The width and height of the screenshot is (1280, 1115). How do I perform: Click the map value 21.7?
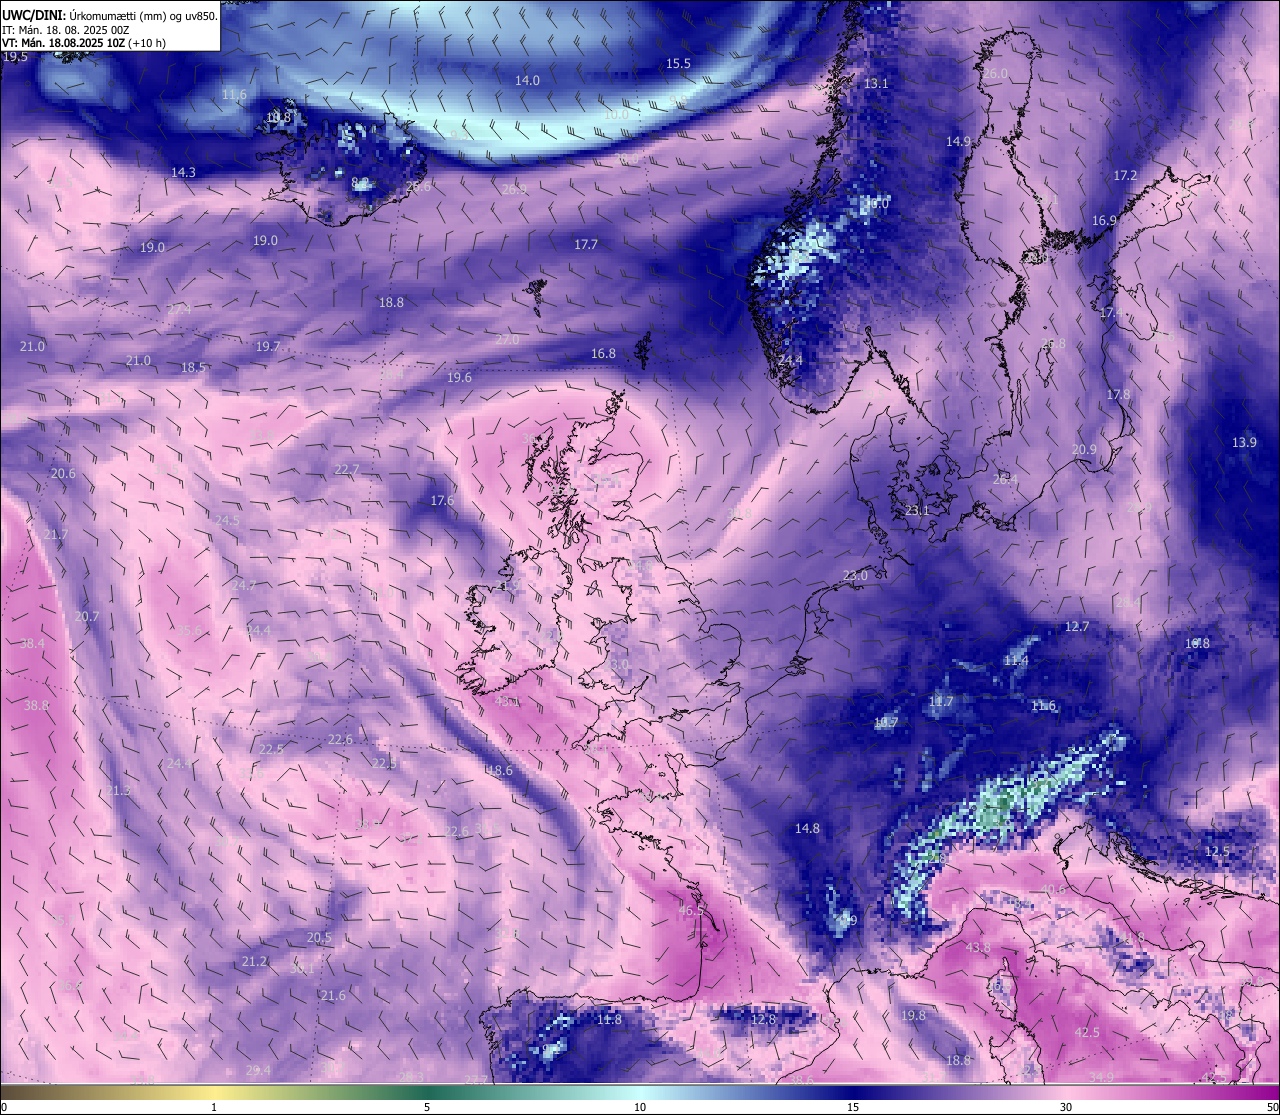point(55,535)
